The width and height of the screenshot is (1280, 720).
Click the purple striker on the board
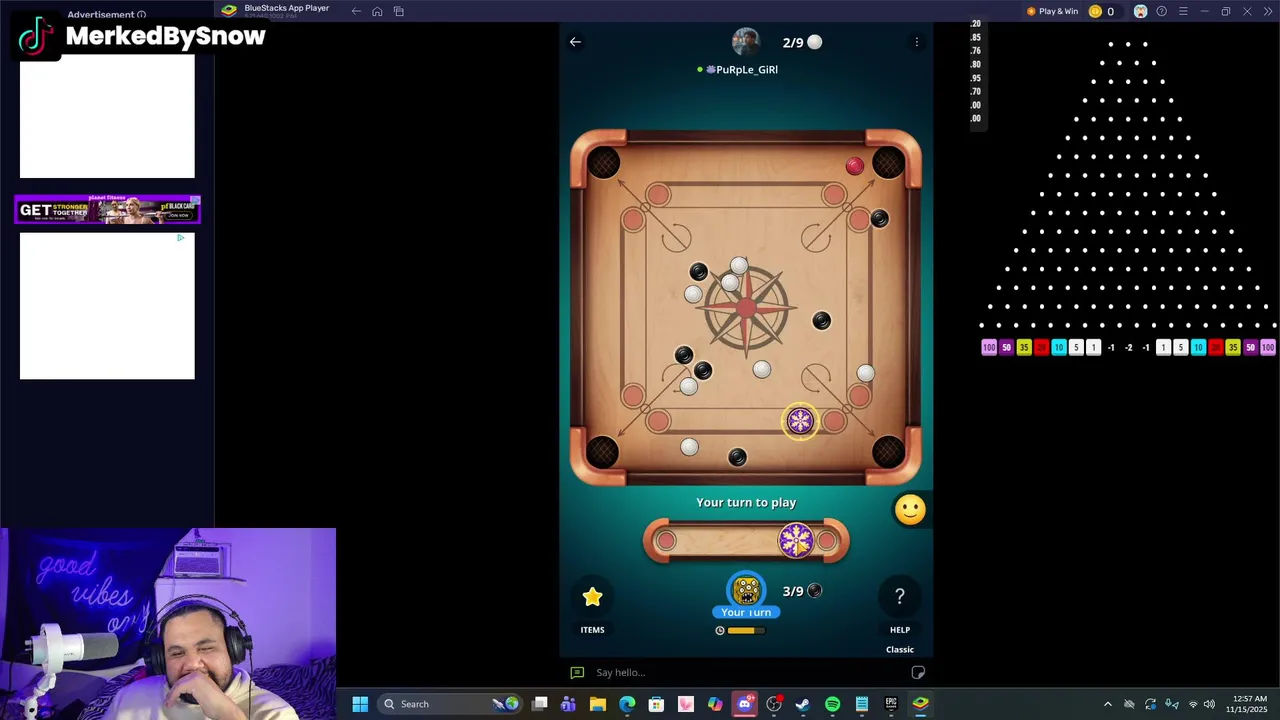[x=800, y=422]
